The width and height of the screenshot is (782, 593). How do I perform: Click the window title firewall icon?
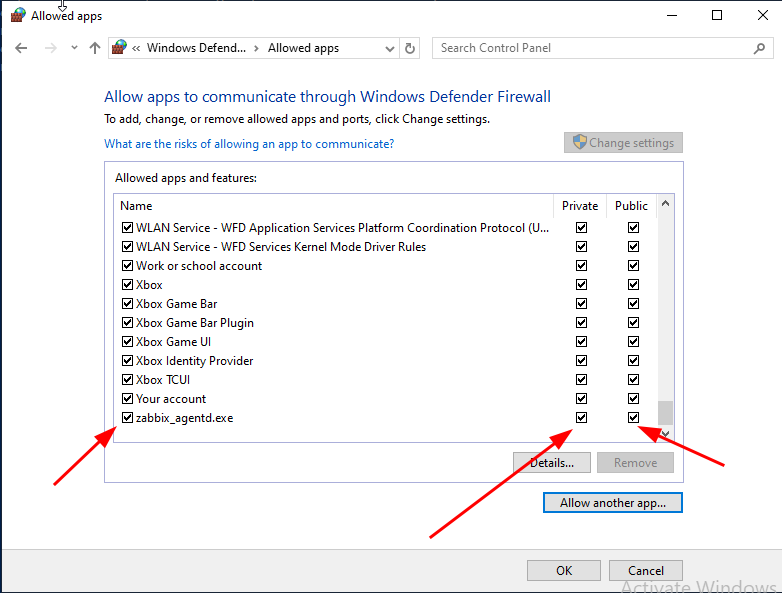click(x=18, y=15)
